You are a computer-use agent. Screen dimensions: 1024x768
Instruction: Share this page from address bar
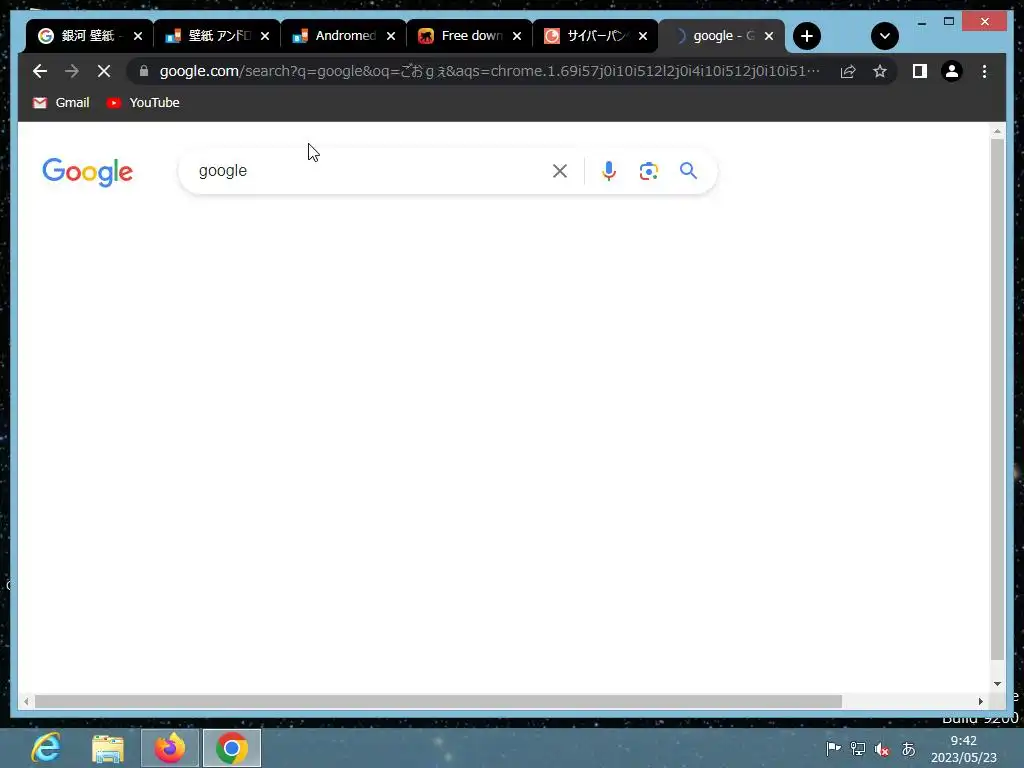click(x=848, y=71)
